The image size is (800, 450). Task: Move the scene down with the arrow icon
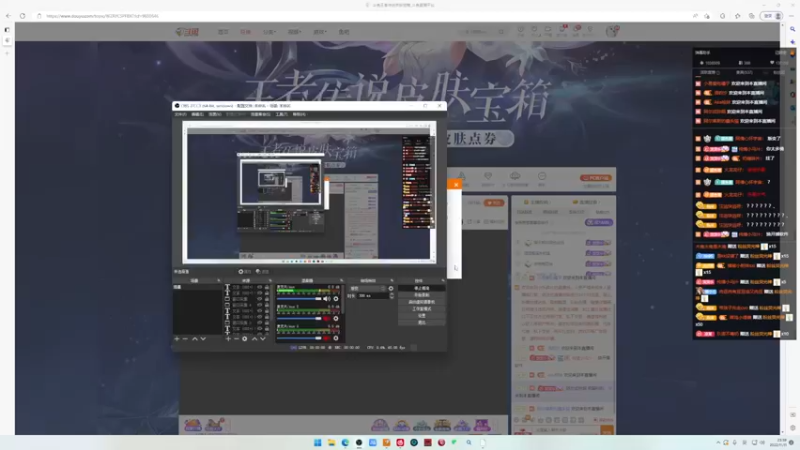coord(203,339)
